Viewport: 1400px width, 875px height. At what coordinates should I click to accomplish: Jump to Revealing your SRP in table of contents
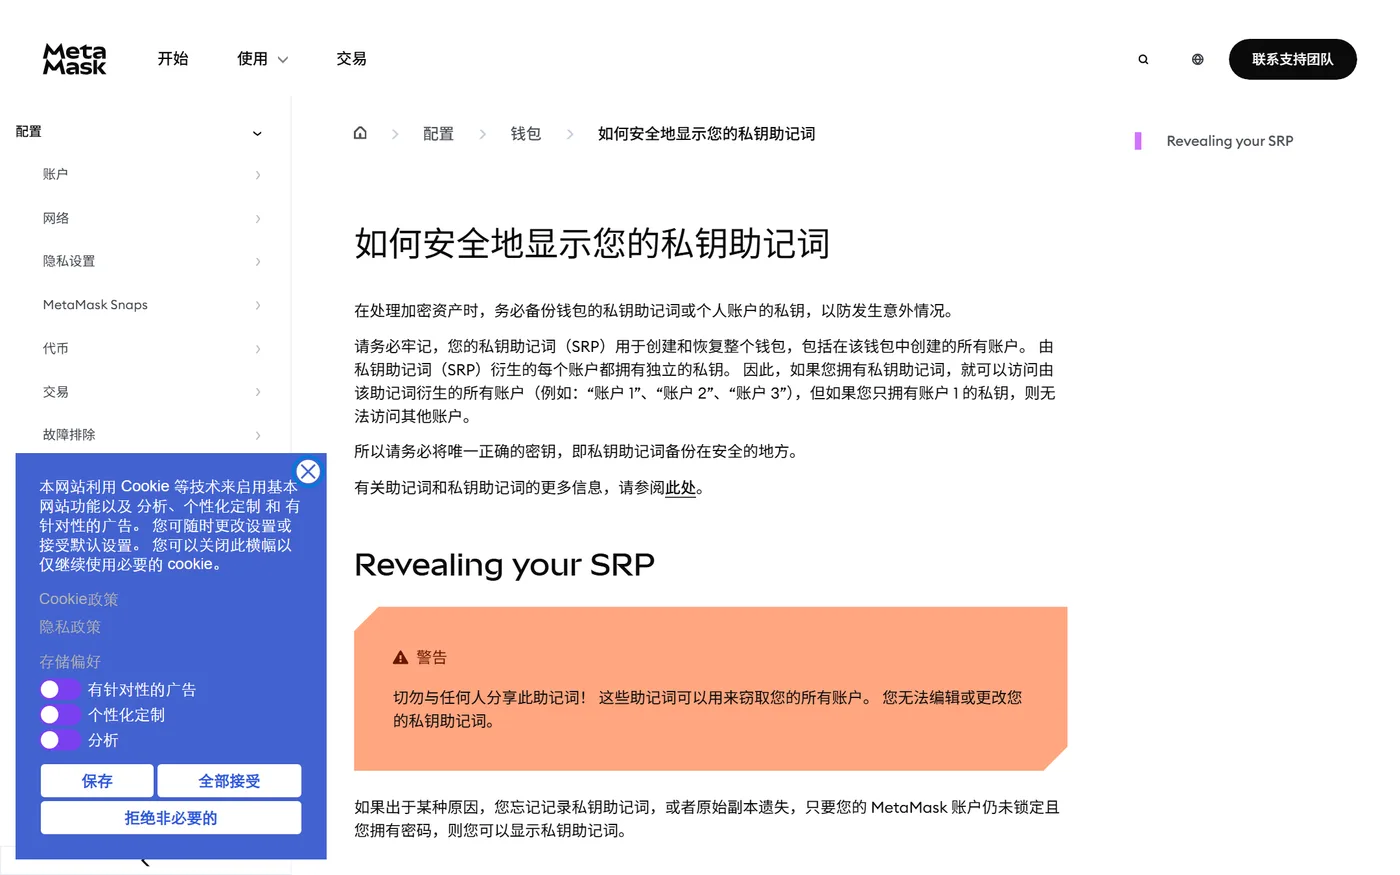(1229, 141)
